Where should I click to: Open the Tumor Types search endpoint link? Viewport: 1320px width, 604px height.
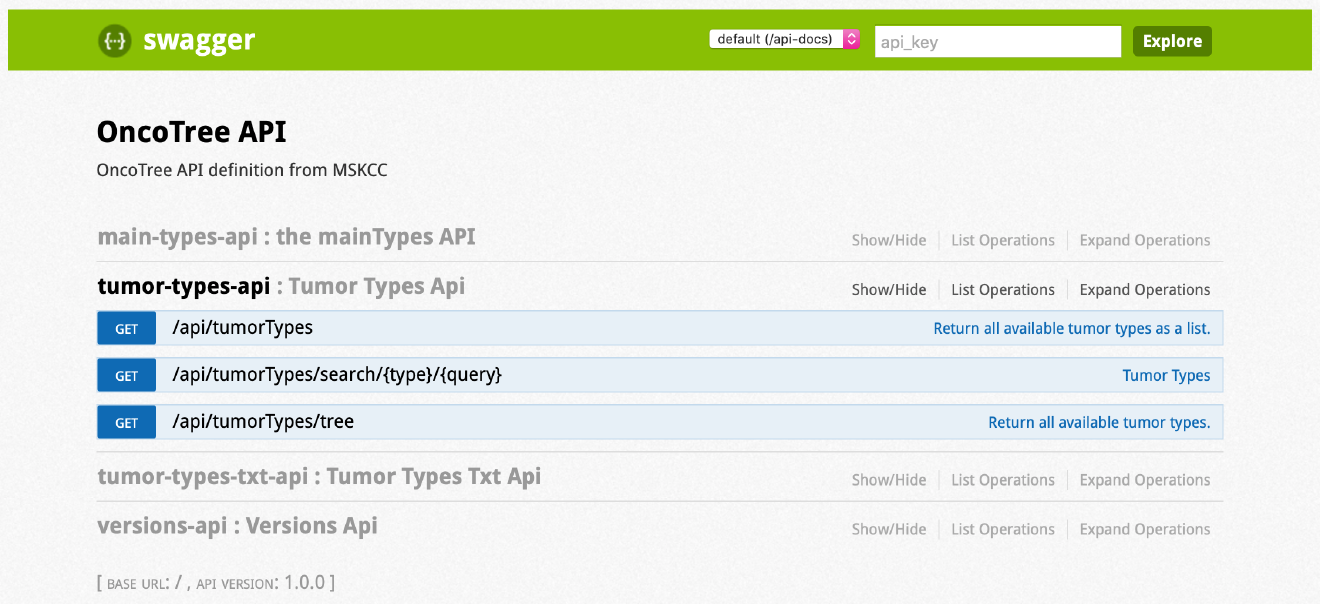(x=1166, y=375)
